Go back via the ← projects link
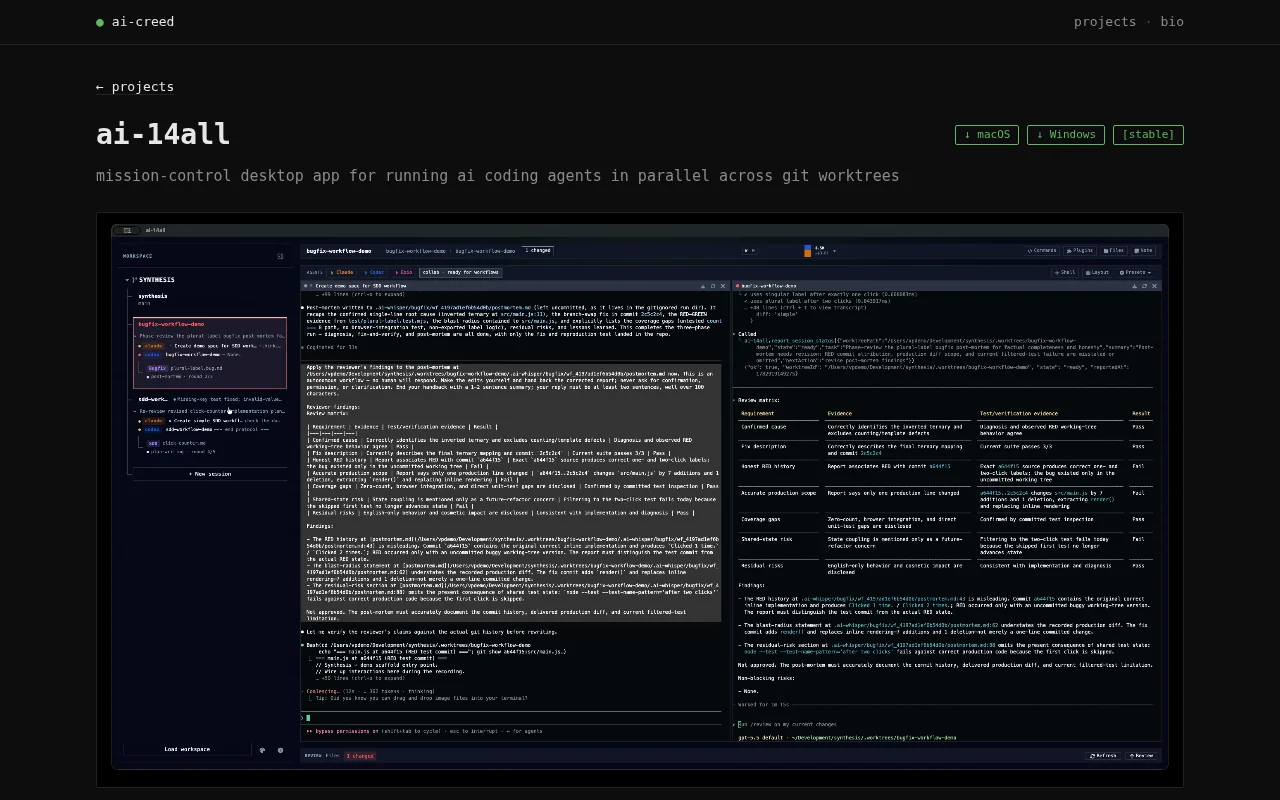 pyautogui.click(x=135, y=87)
